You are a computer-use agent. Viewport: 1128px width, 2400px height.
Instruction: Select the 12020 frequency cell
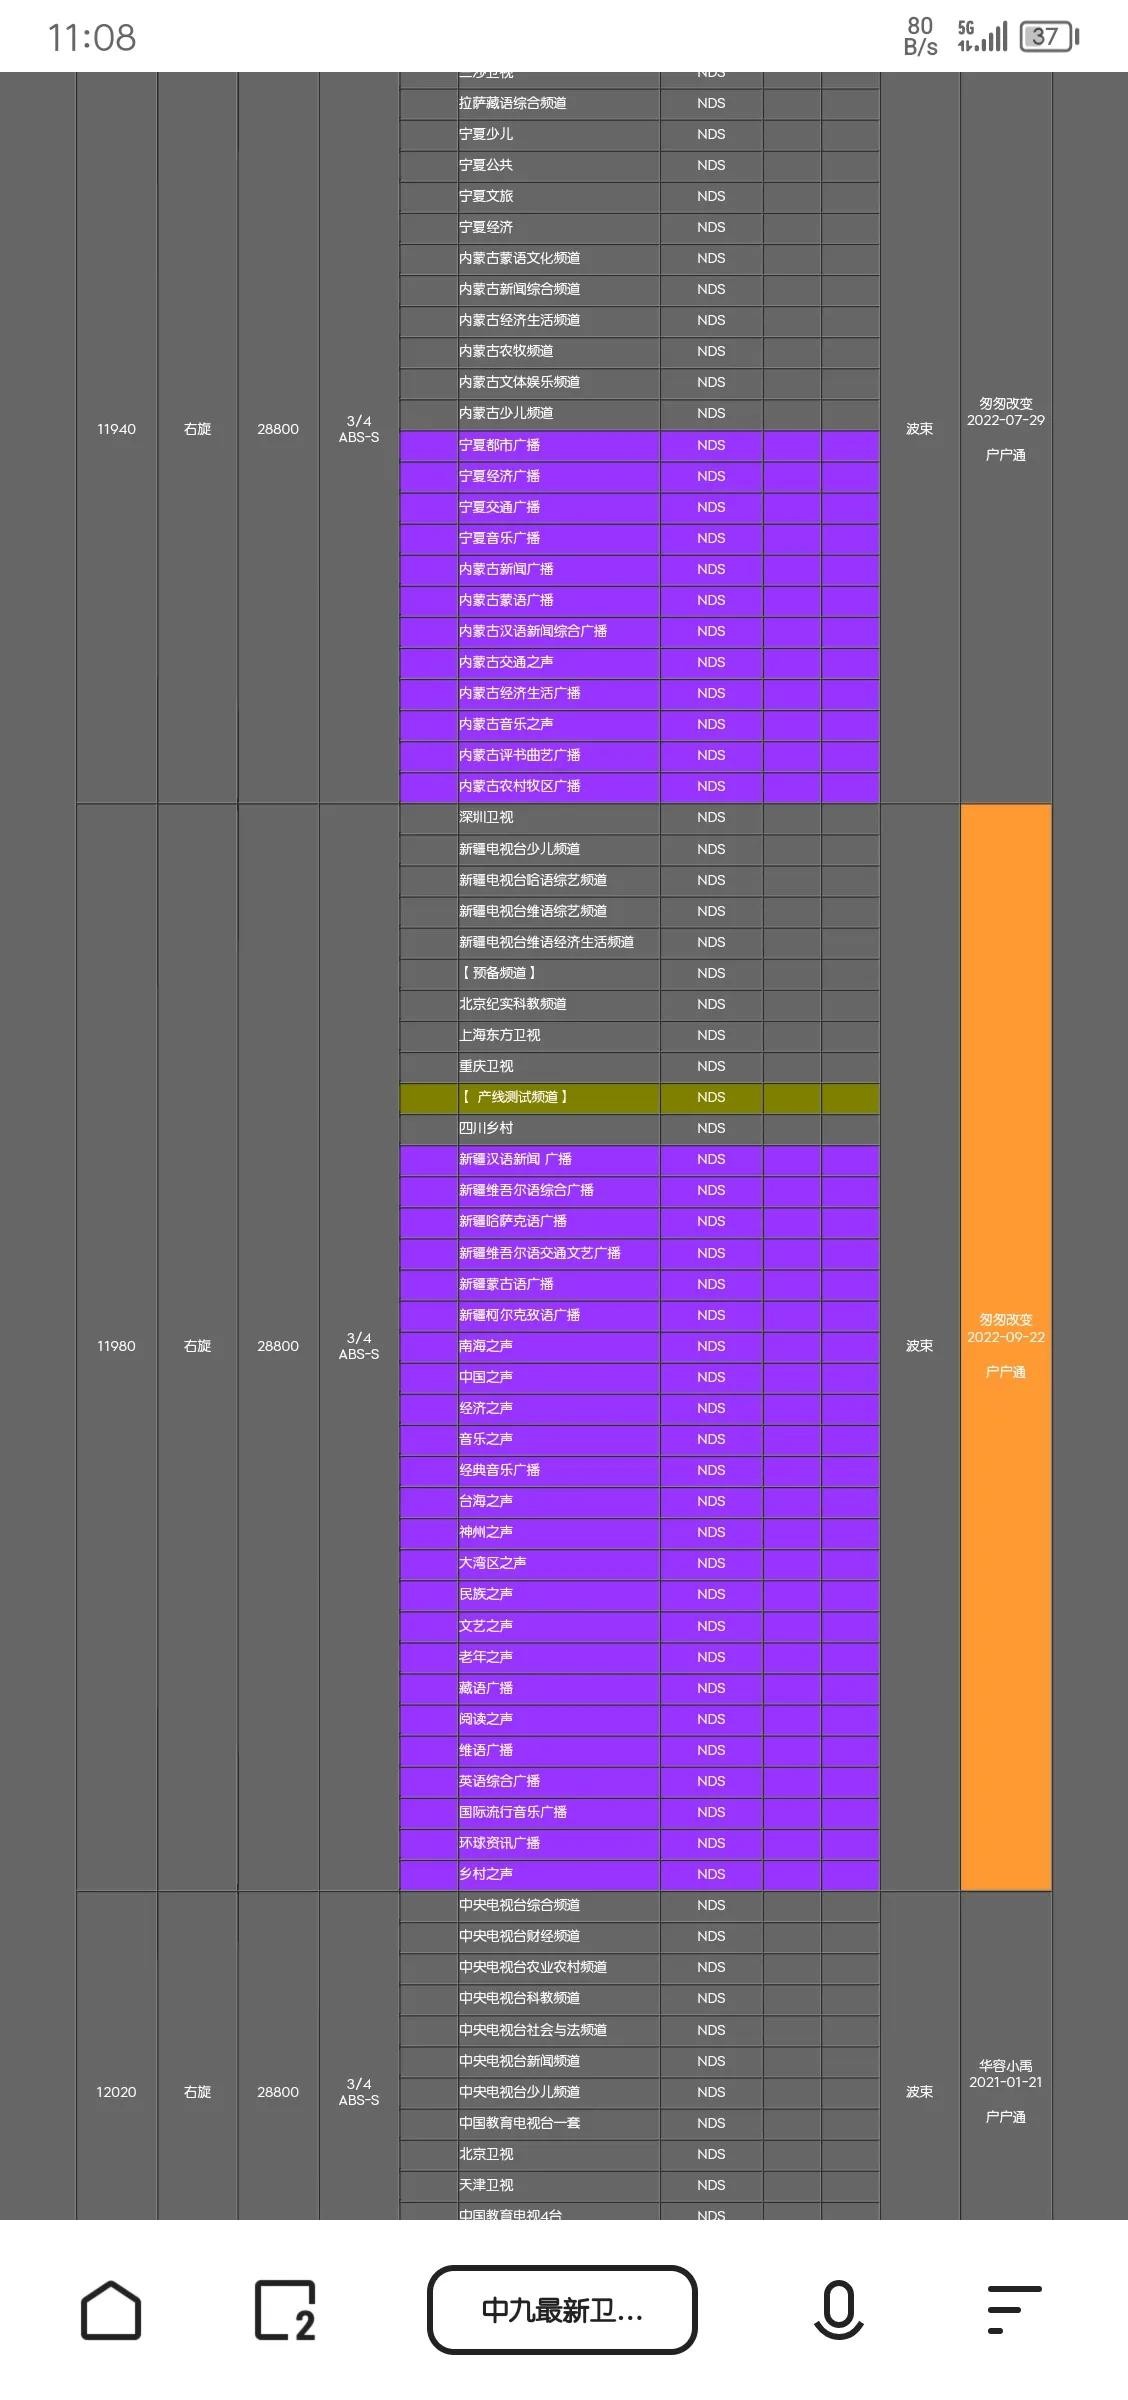point(116,2092)
